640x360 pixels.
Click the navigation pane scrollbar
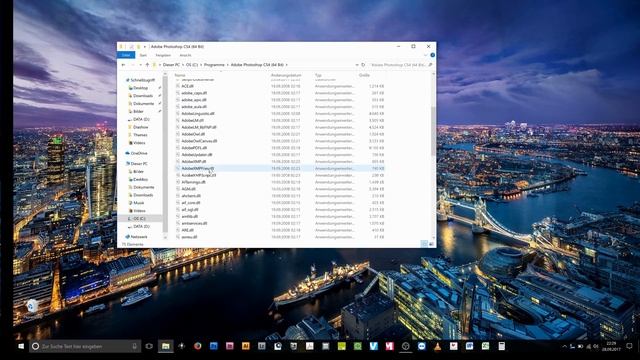(165, 155)
